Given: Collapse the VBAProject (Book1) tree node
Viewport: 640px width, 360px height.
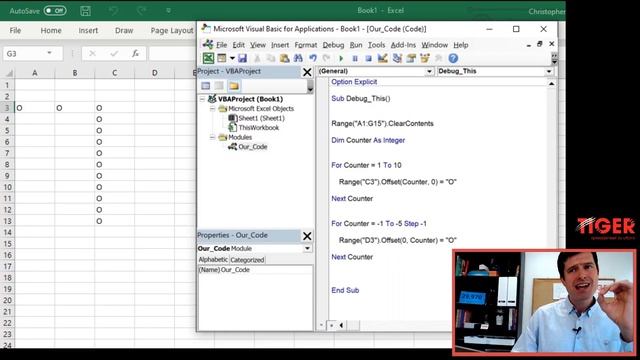Looking at the screenshot, I should (202, 99).
